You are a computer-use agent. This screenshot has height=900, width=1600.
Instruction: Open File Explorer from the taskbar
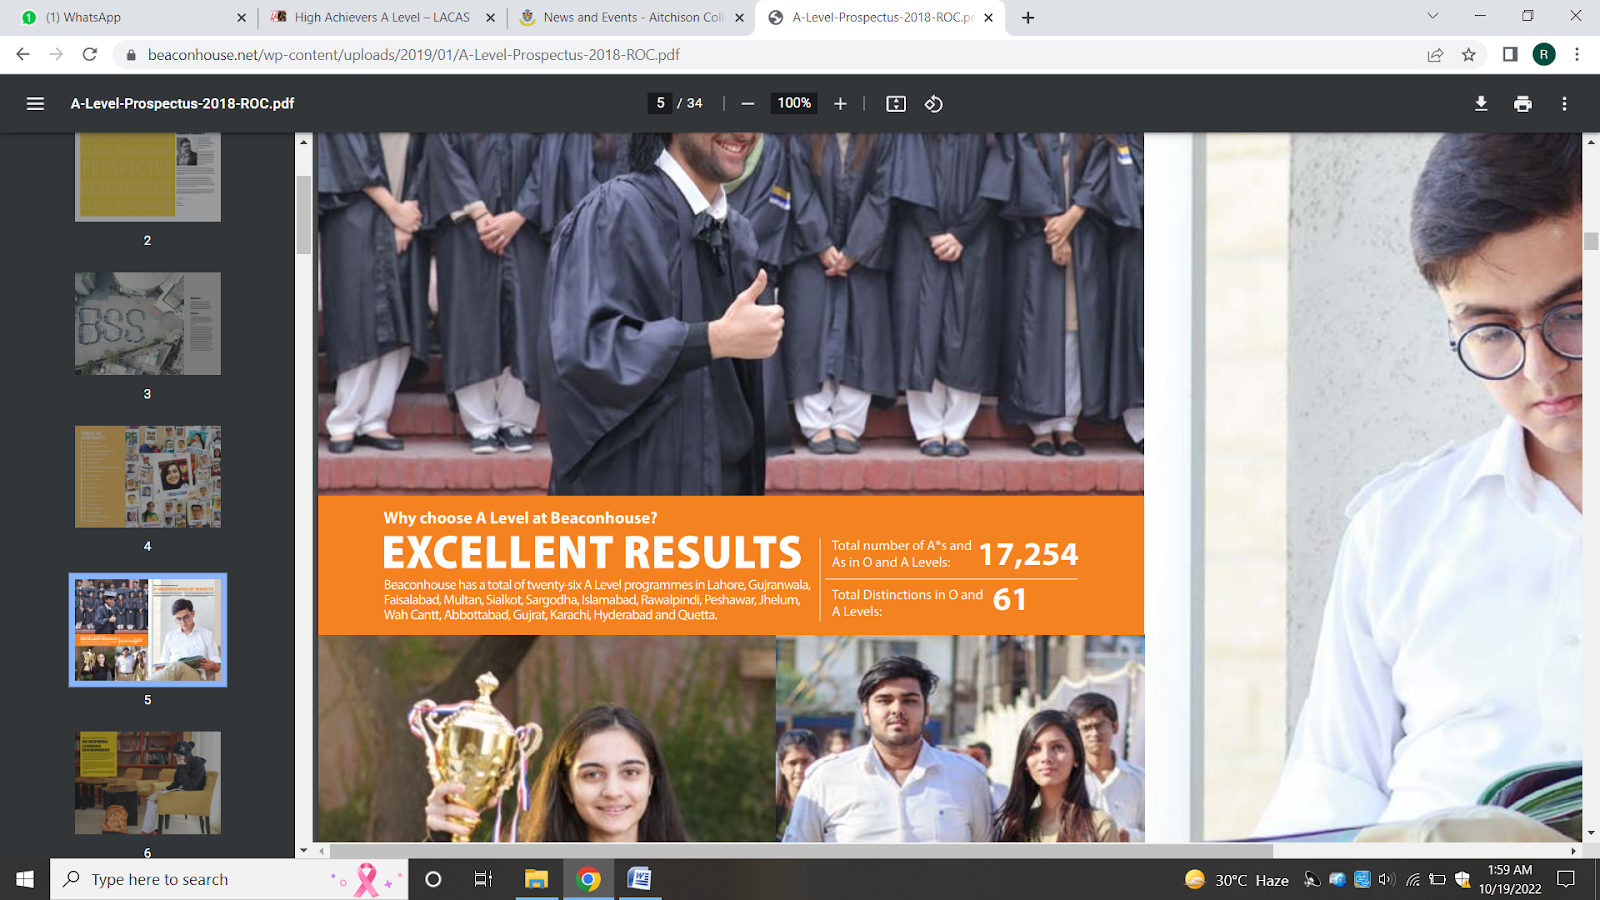tap(536, 879)
